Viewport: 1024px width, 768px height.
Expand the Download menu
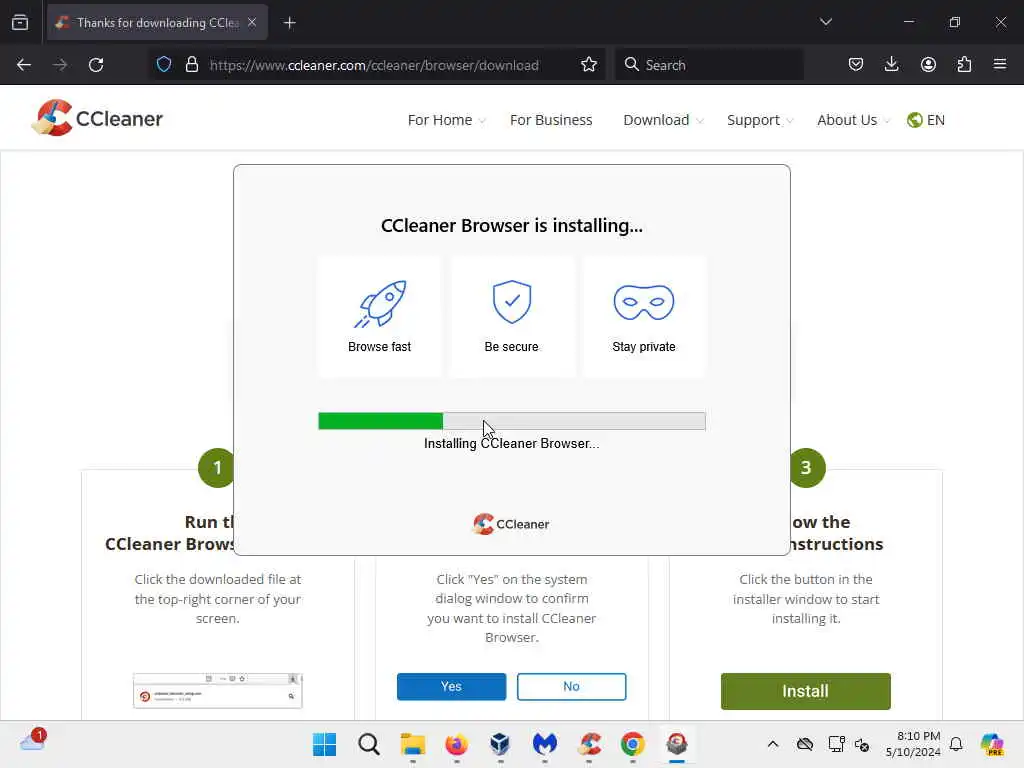[x=663, y=120]
